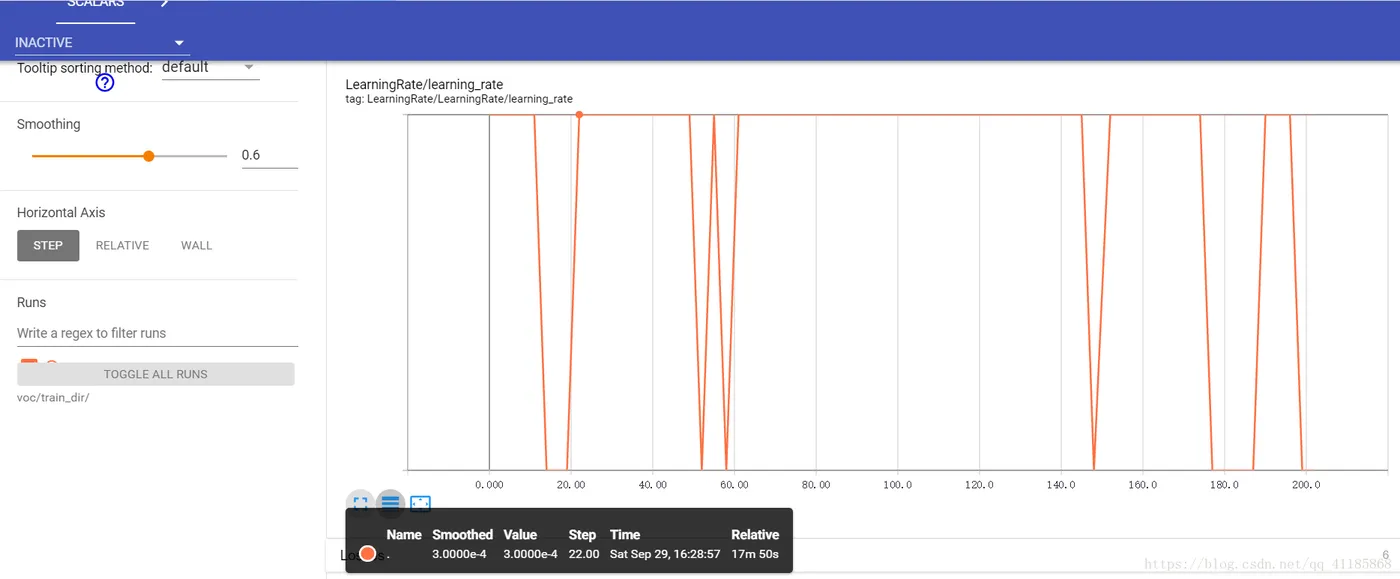The height and width of the screenshot is (579, 1400).
Task: Fit domain to data icon
Action: click(x=420, y=504)
